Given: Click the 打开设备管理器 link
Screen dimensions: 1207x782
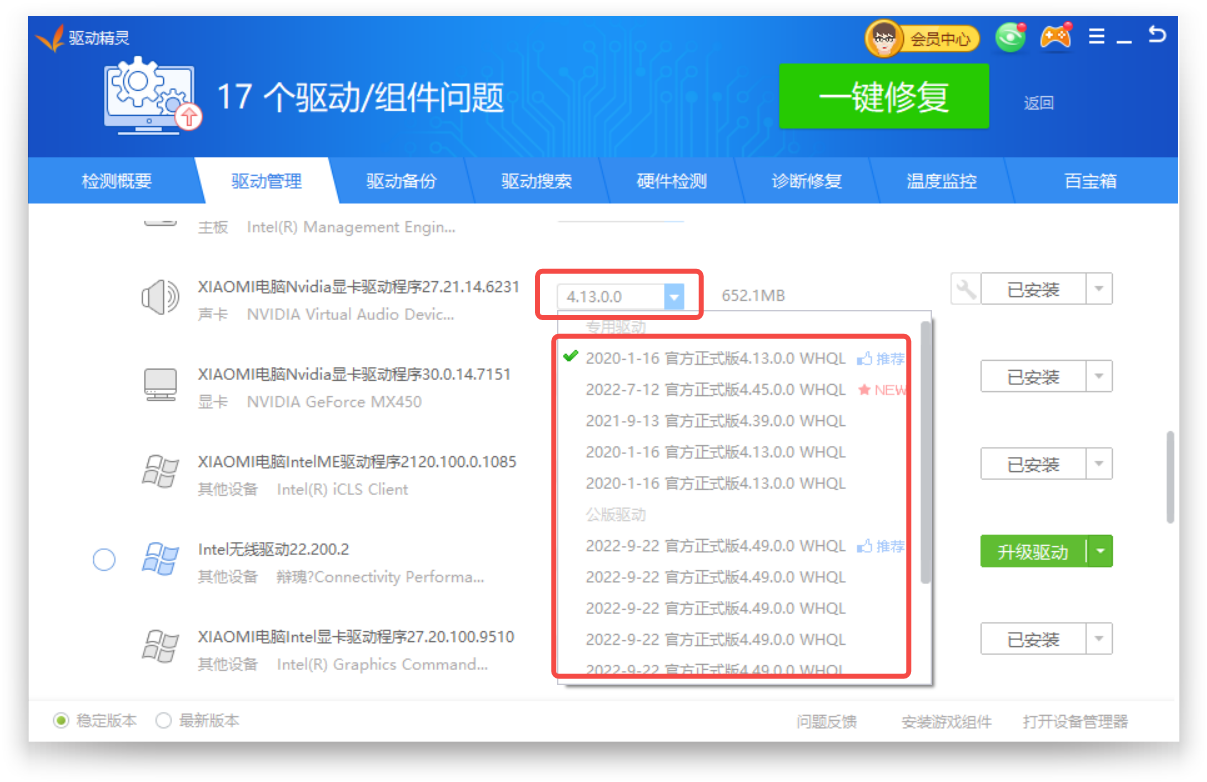Looking at the screenshot, I should (1075, 722).
